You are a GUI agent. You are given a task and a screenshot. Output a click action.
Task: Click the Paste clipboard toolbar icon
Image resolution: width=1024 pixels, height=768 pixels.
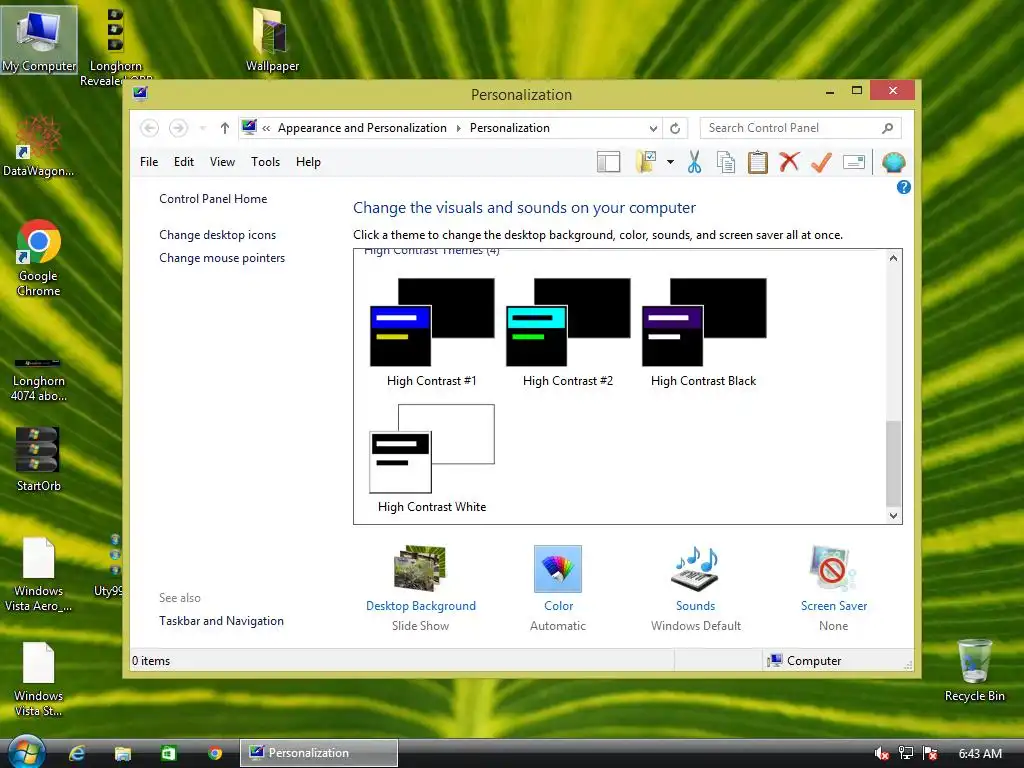(758, 162)
